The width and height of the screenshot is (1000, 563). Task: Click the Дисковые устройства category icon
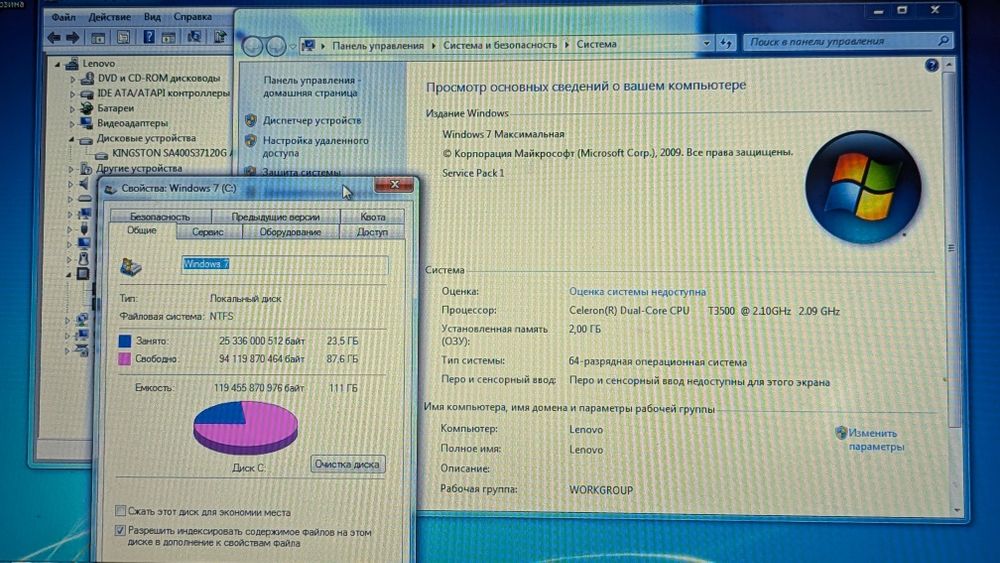[x=86, y=139]
